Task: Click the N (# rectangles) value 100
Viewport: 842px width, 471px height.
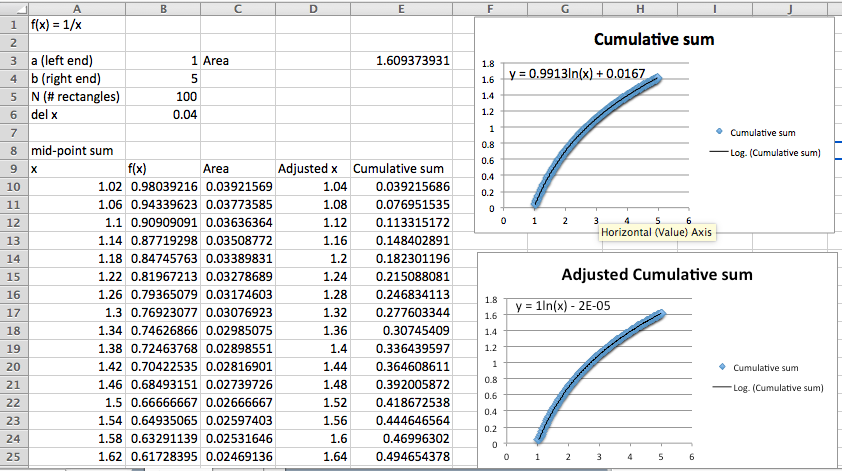Action: [162, 97]
